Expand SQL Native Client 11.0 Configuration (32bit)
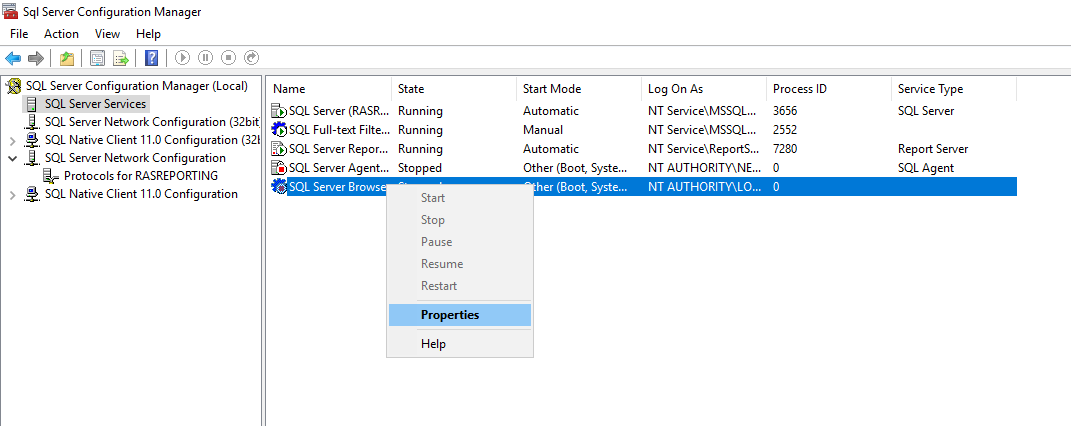Viewport: 1071px width, 426px height. pos(12,140)
